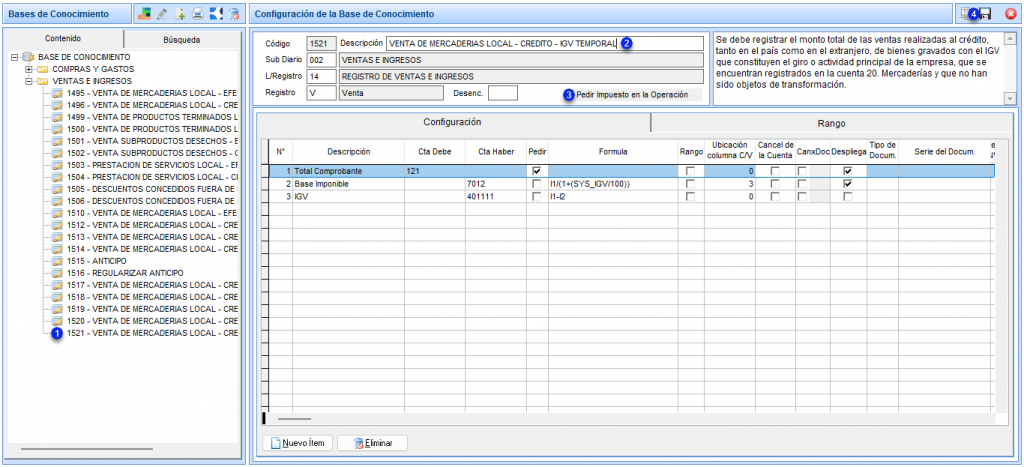Click the new document plus icon
This screenshot has height=467, width=1024.
(181, 13)
